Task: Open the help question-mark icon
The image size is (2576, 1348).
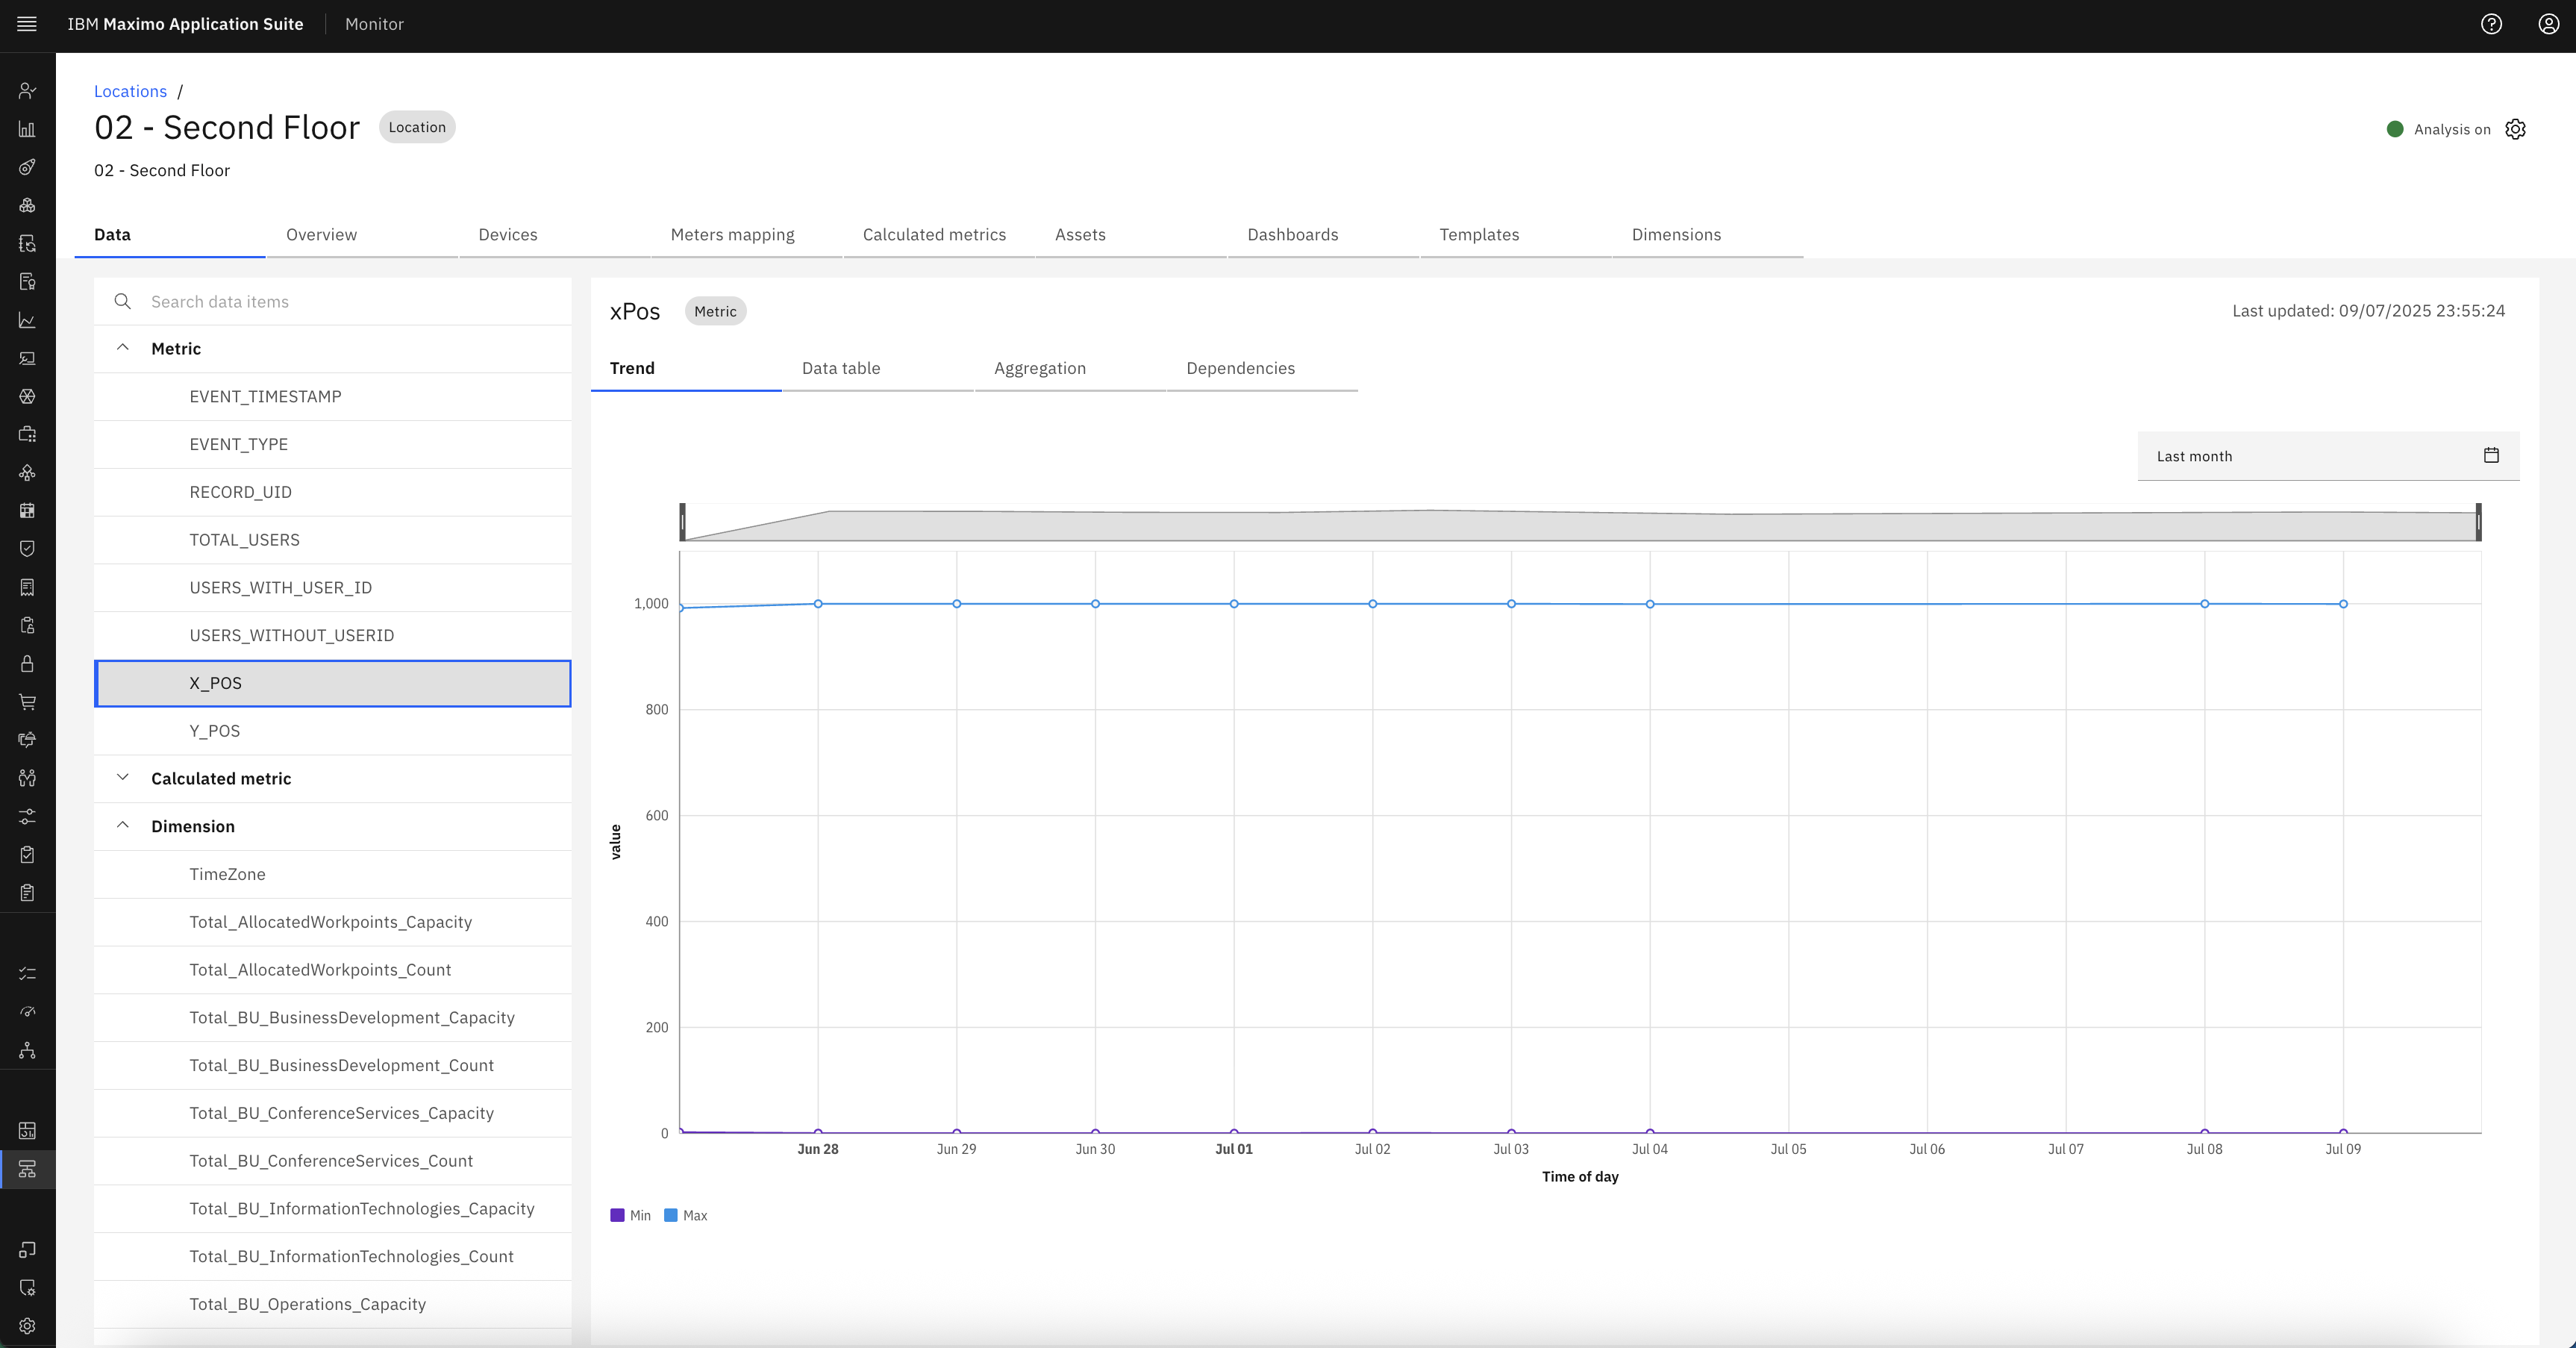Action: pyautogui.click(x=2491, y=24)
